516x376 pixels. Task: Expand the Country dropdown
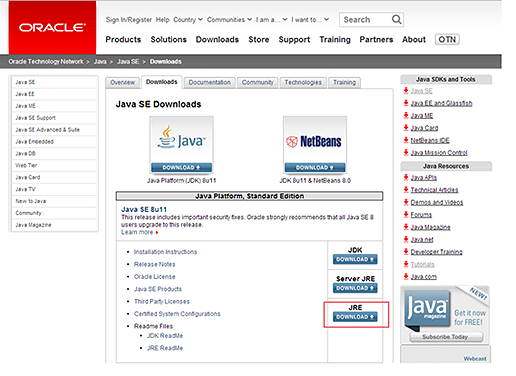click(188, 20)
